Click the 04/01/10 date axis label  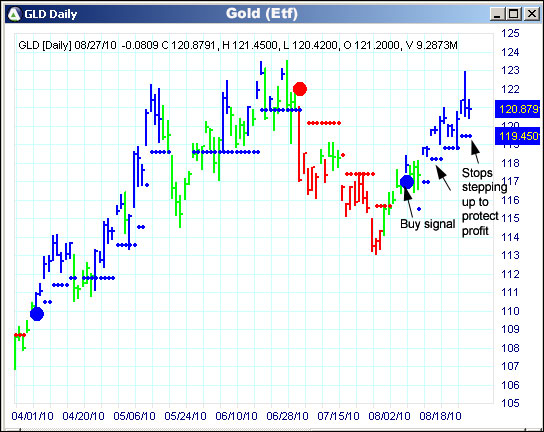click(32, 416)
